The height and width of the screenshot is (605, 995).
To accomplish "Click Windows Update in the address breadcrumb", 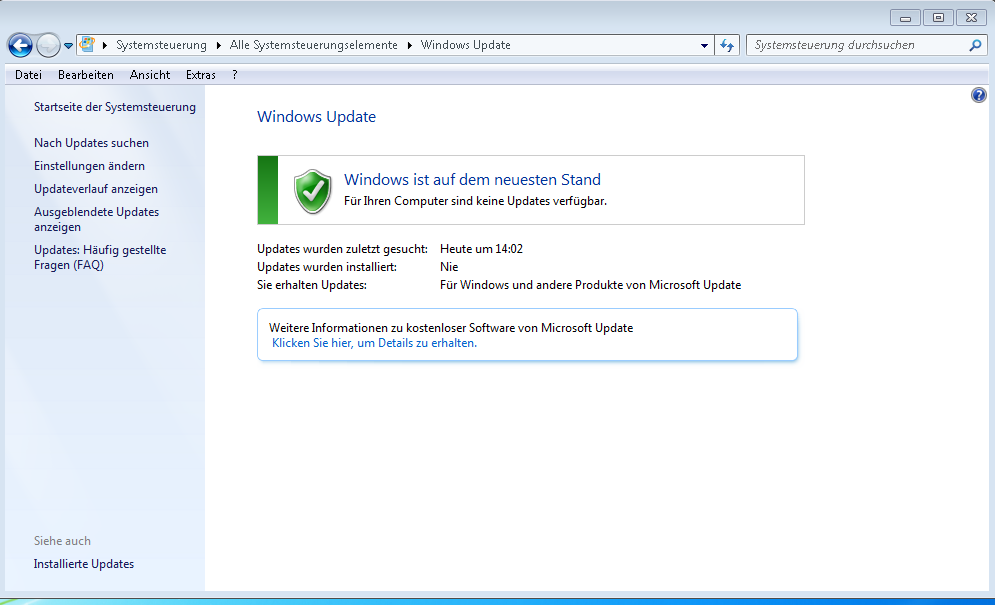I will (x=466, y=45).
